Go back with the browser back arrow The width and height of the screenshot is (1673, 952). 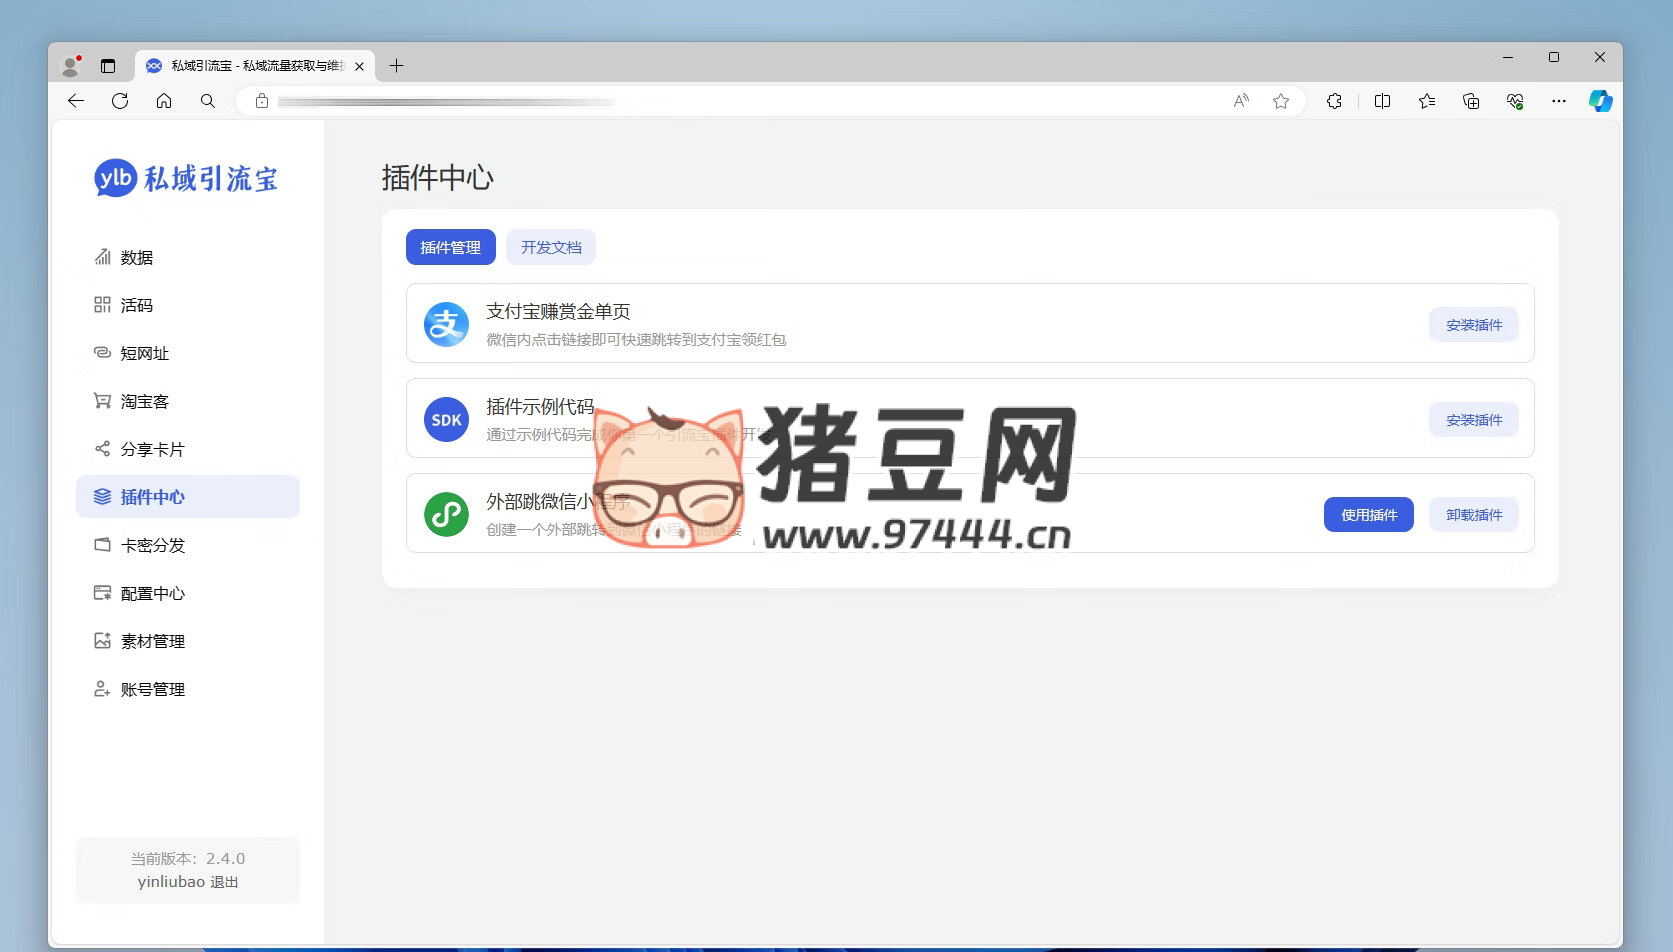coord(76,101)
